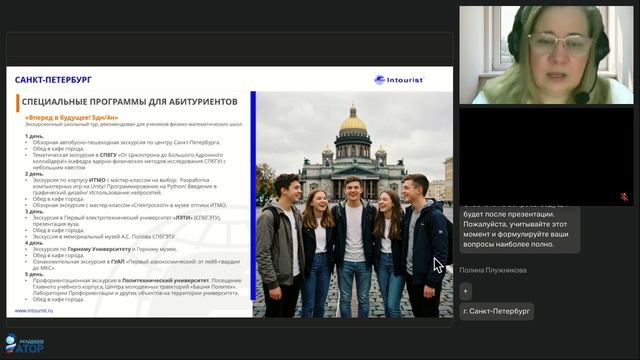Click the '1 день.' label
The height and width of the screenshot is (360, 640).
coord(35,136)
